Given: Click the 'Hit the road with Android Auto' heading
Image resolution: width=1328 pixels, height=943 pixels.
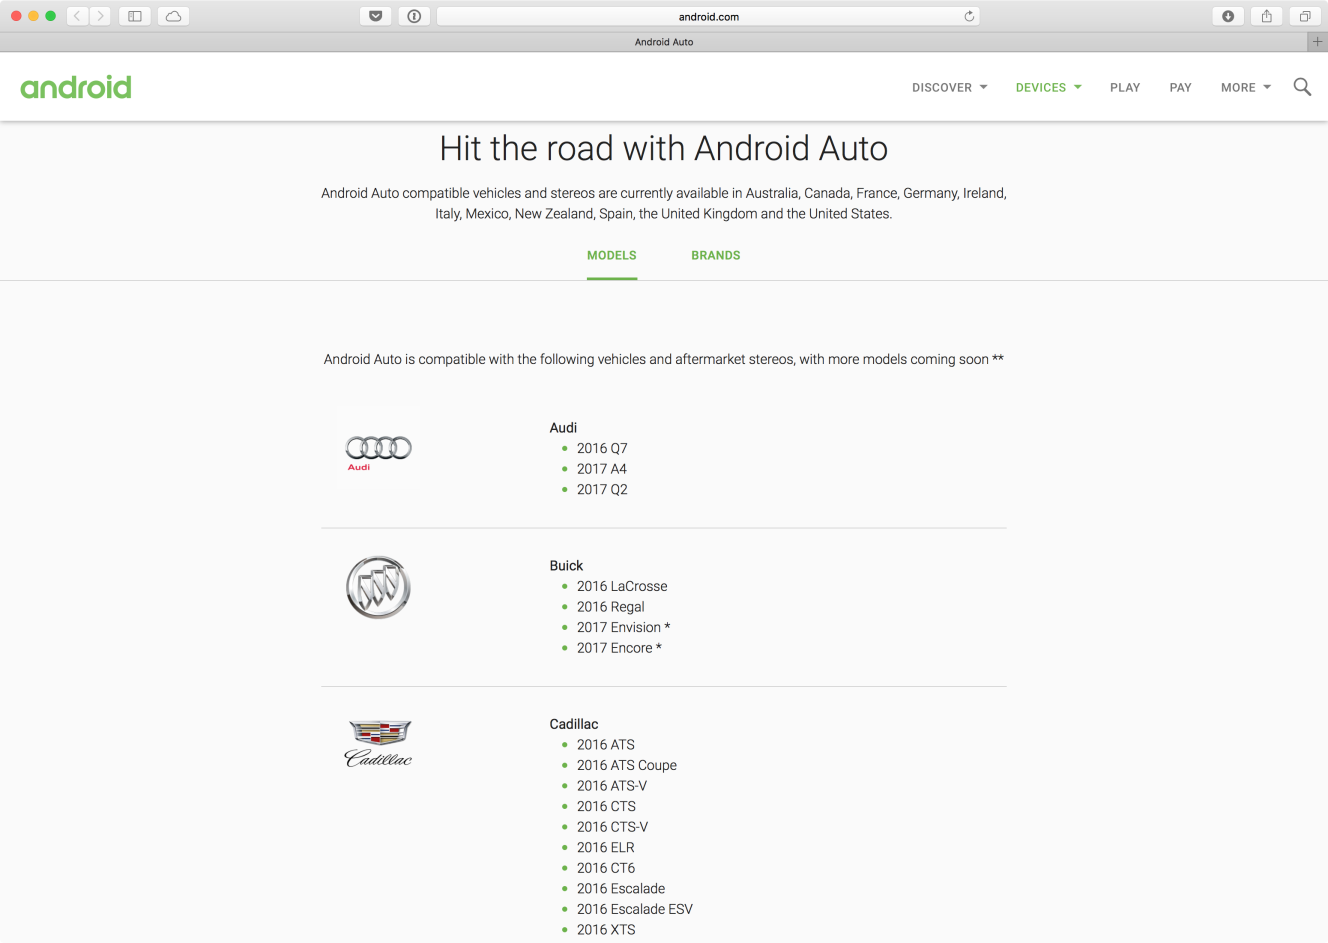Looking at the screenshot, I should click(x=664, y=148).
